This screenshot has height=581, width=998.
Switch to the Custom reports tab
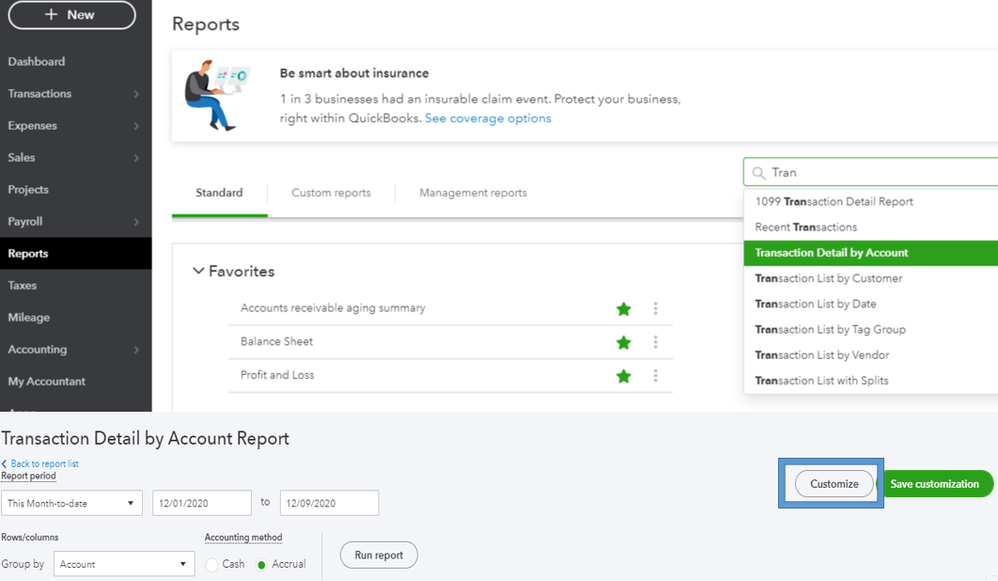click(x=331, y=193)
